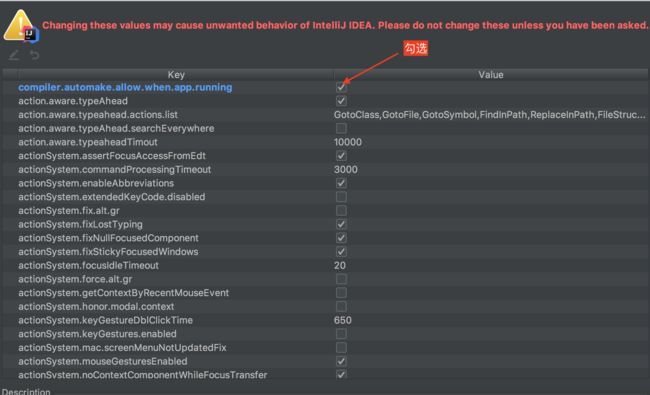650x395 pixels.
Task: Select actionSystem.extendedKeyCode.disabled key
Action: coord(112,196)
